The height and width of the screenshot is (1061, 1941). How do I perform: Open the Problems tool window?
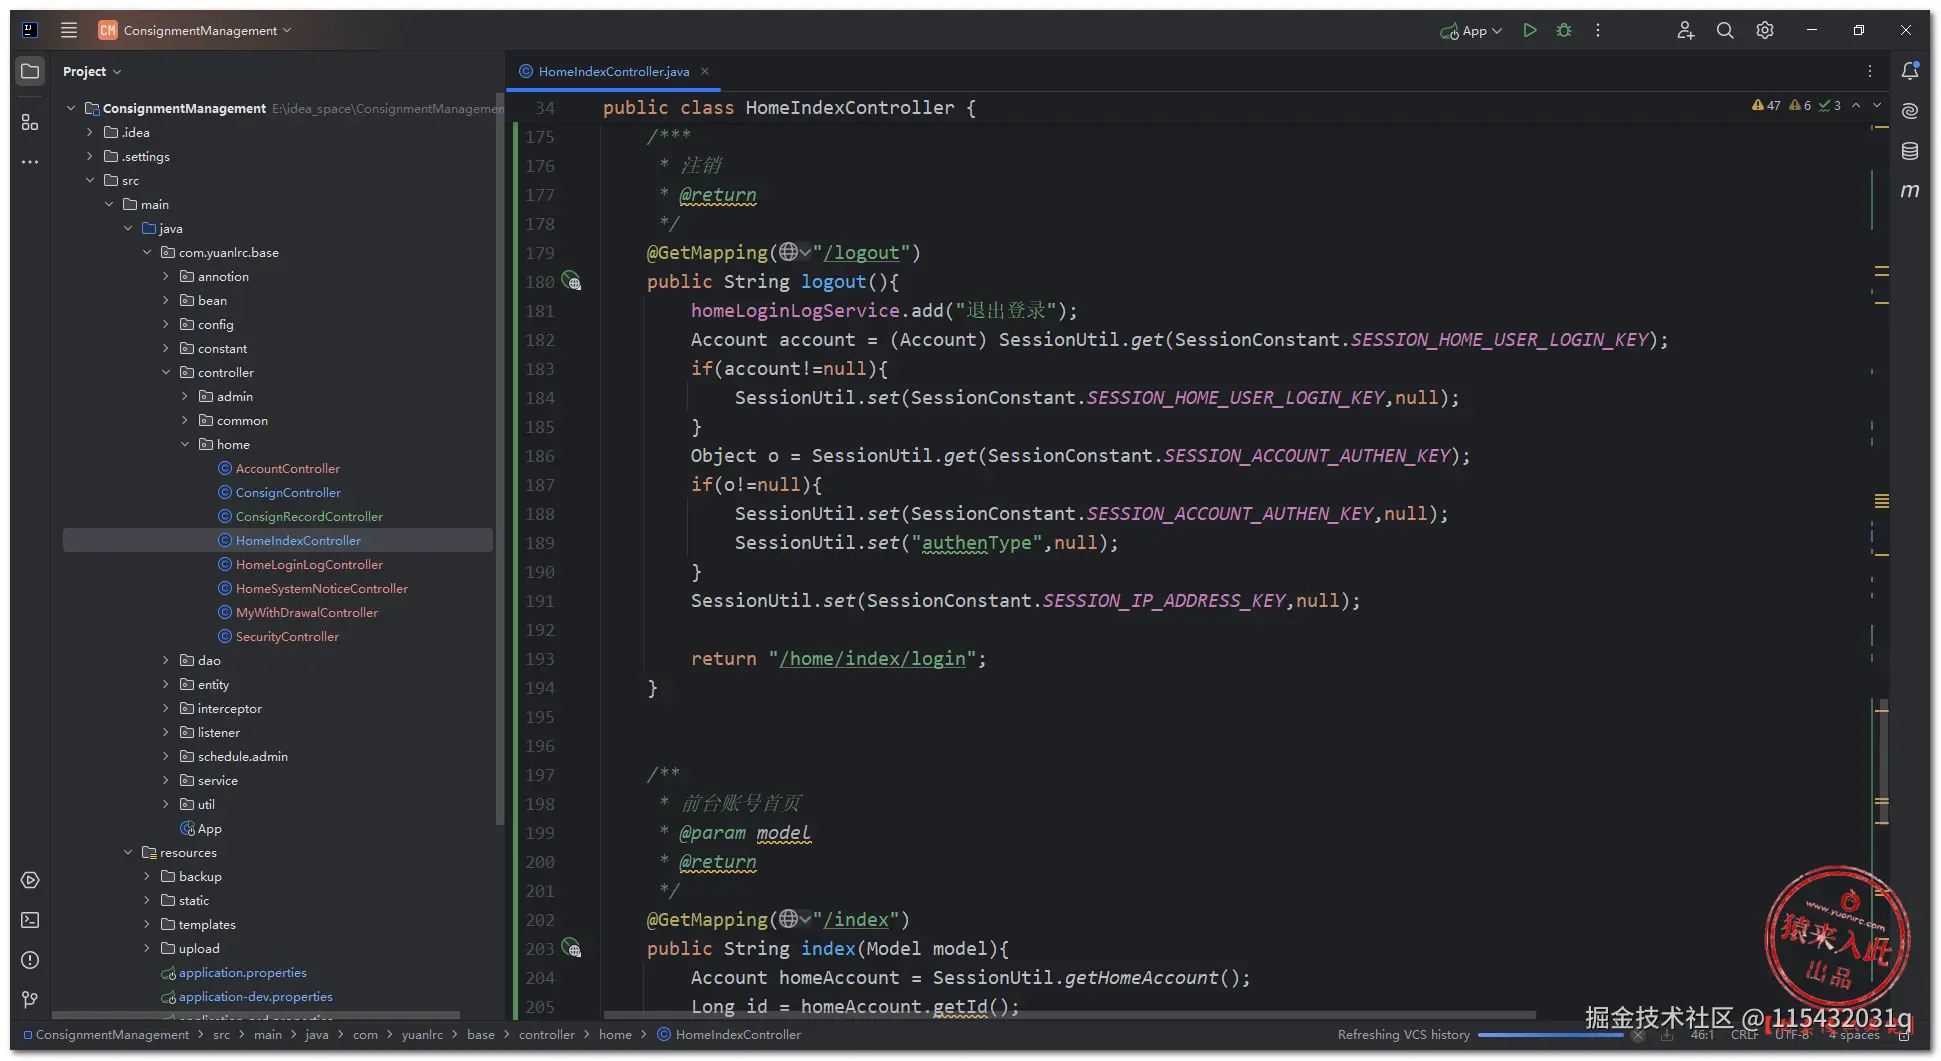click(30, 960)
